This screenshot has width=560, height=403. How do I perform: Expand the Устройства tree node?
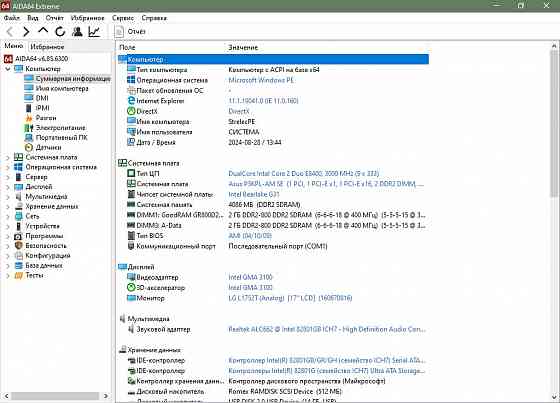click(8, 226)
